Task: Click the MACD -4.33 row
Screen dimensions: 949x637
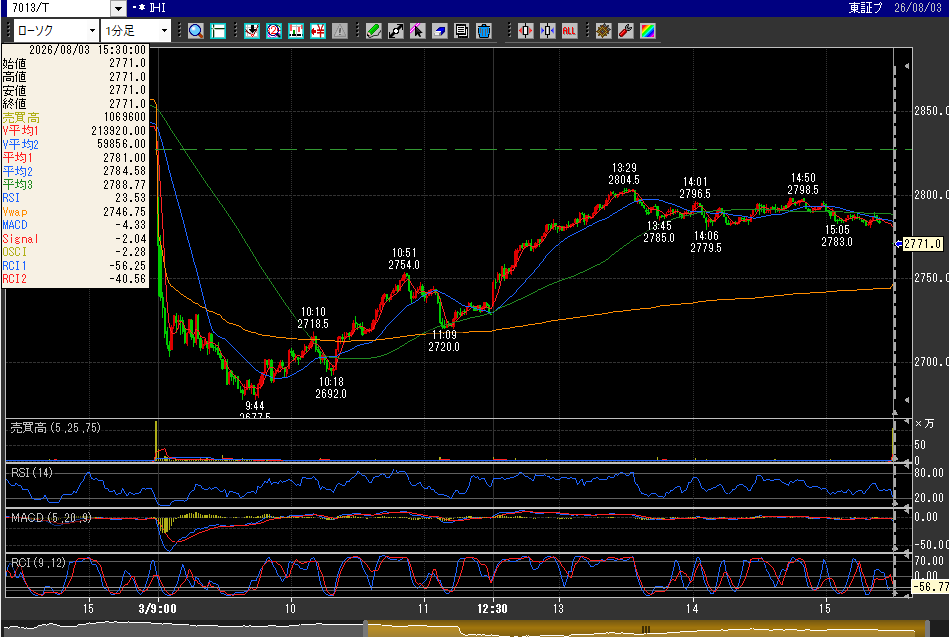Action: (74, 225)
